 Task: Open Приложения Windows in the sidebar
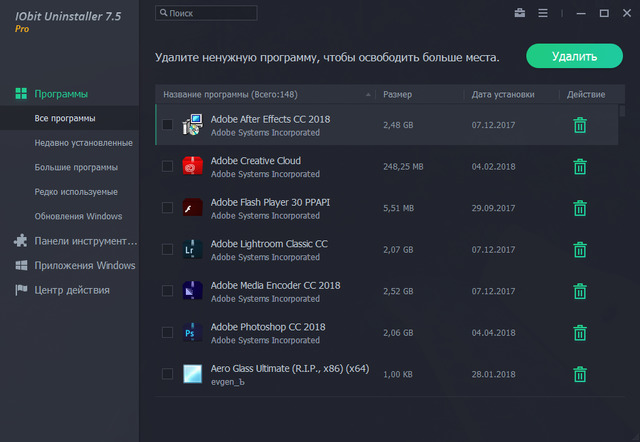point(84,265)
